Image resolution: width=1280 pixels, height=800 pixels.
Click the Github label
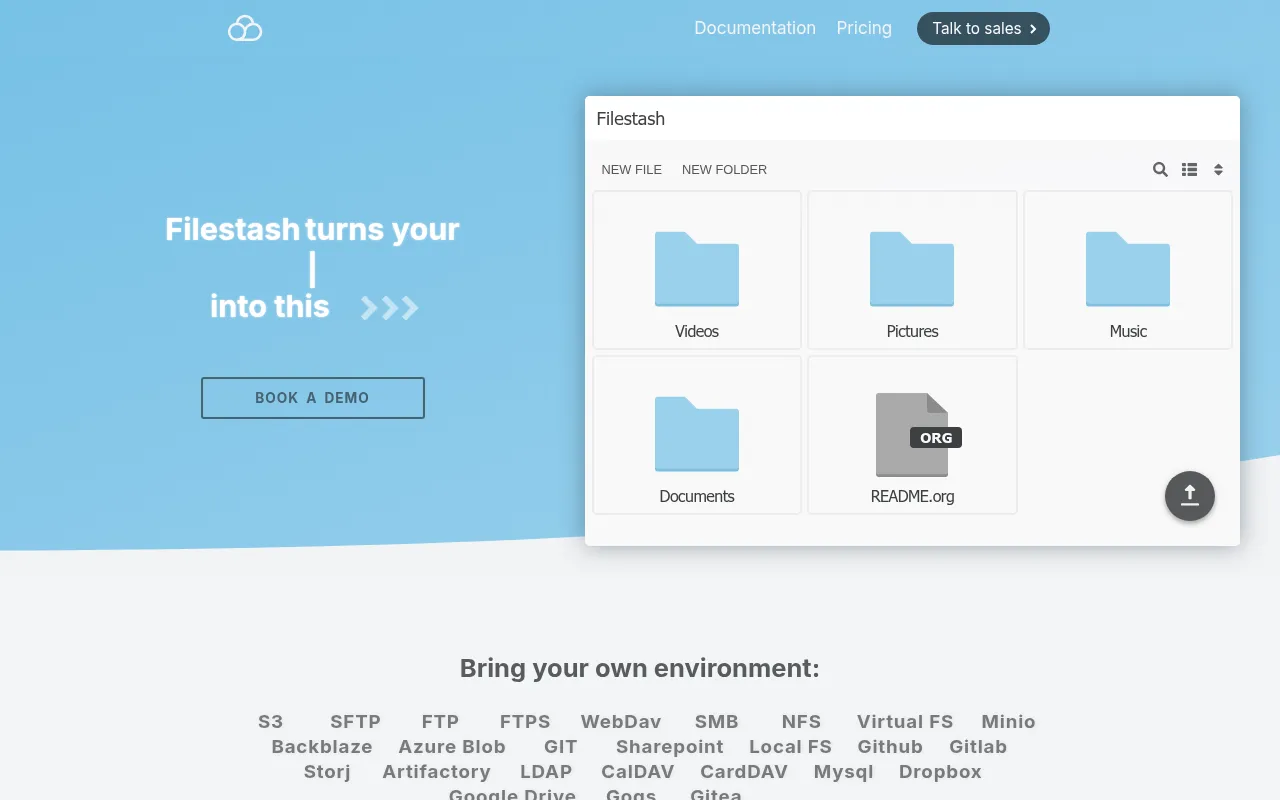pyautogui.click(x=890, y=747)
